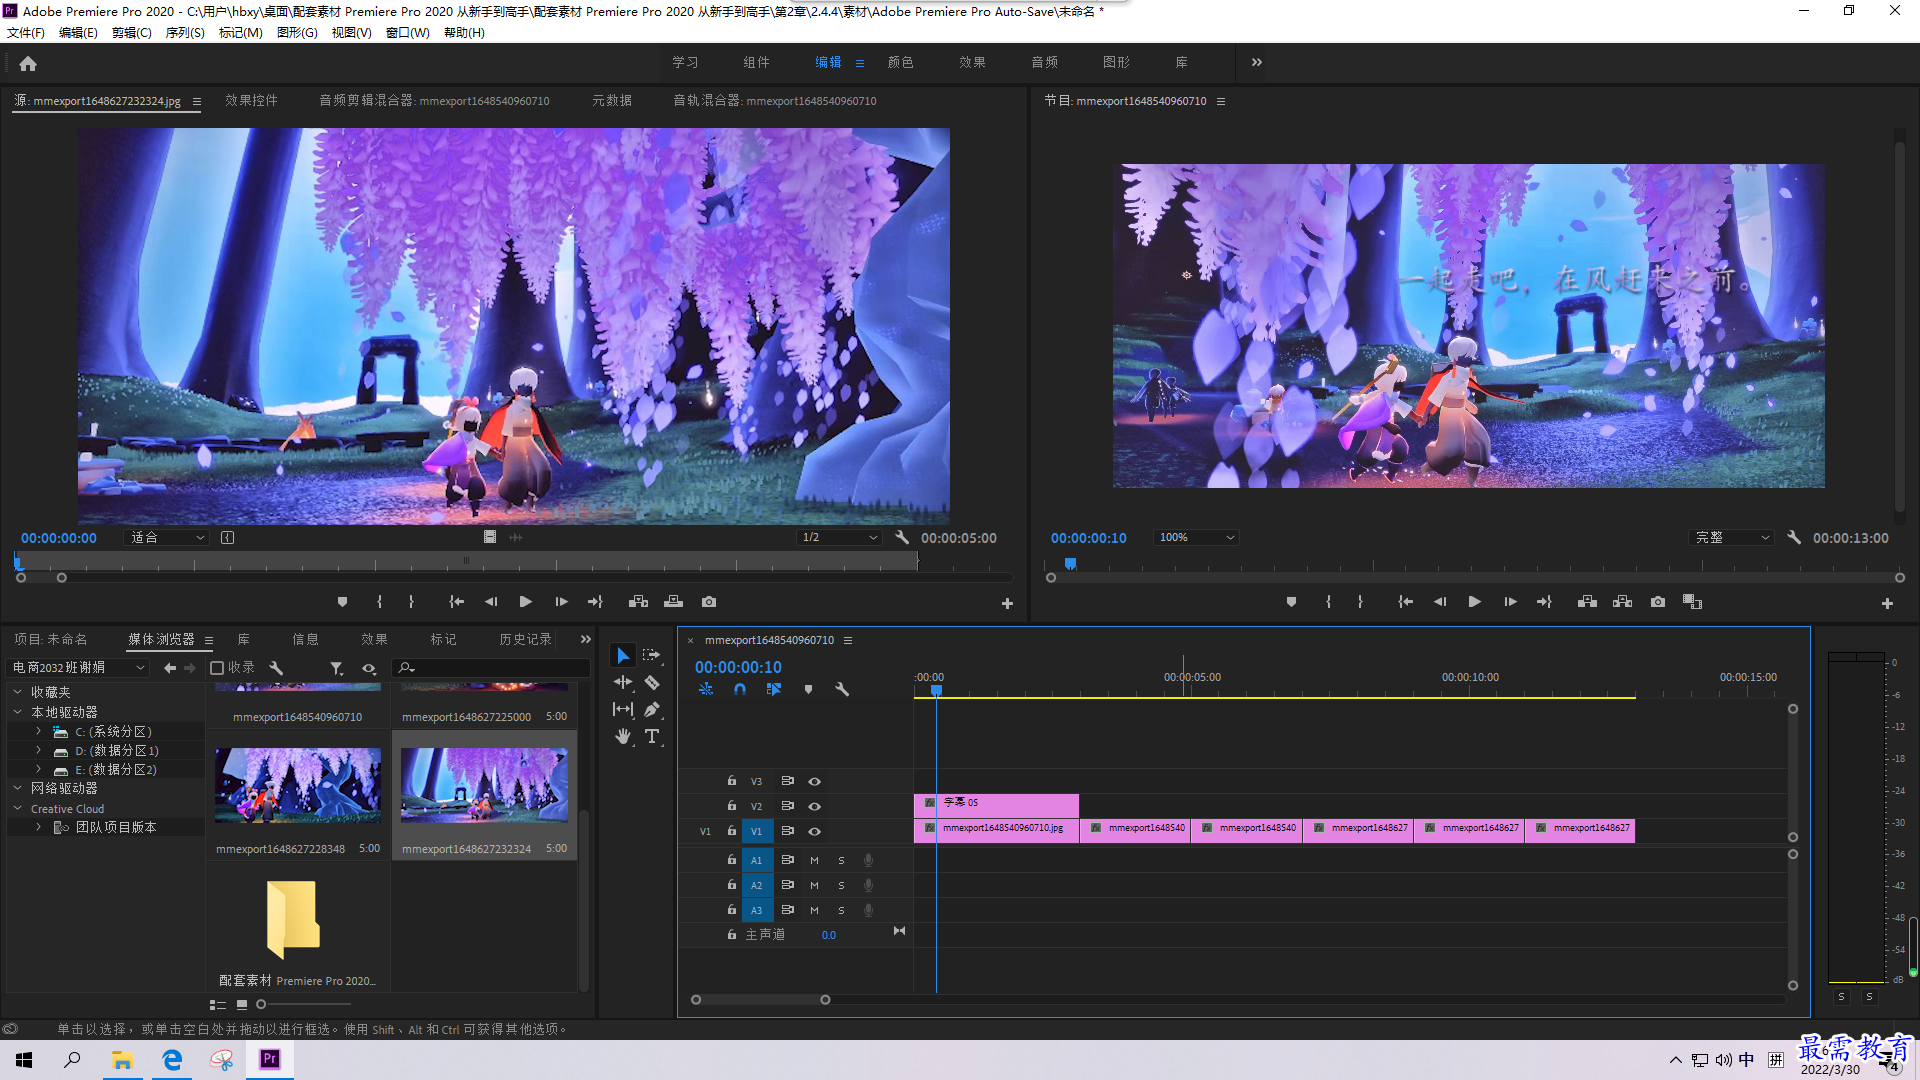The width and height of the screenshot is (1920, 1080).
Task: Switch to 项目: 未命名 tab
Action: pyautogui.click(x=50, y=639)
